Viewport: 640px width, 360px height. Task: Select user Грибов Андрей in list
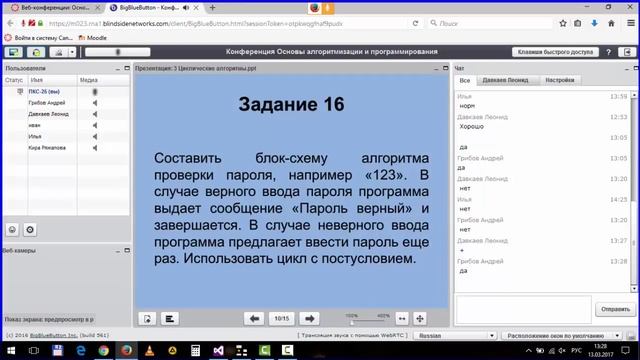pos(47,103)
